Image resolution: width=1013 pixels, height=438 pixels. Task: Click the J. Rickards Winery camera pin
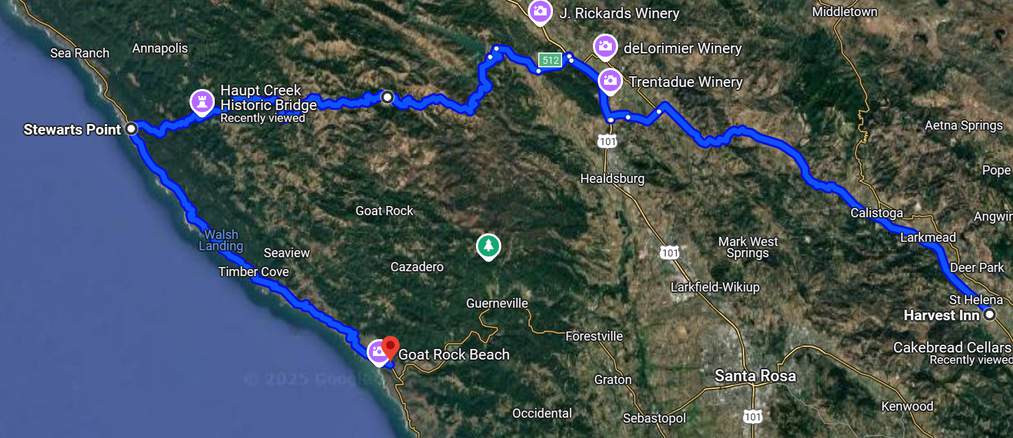click(x=539, y=11)
